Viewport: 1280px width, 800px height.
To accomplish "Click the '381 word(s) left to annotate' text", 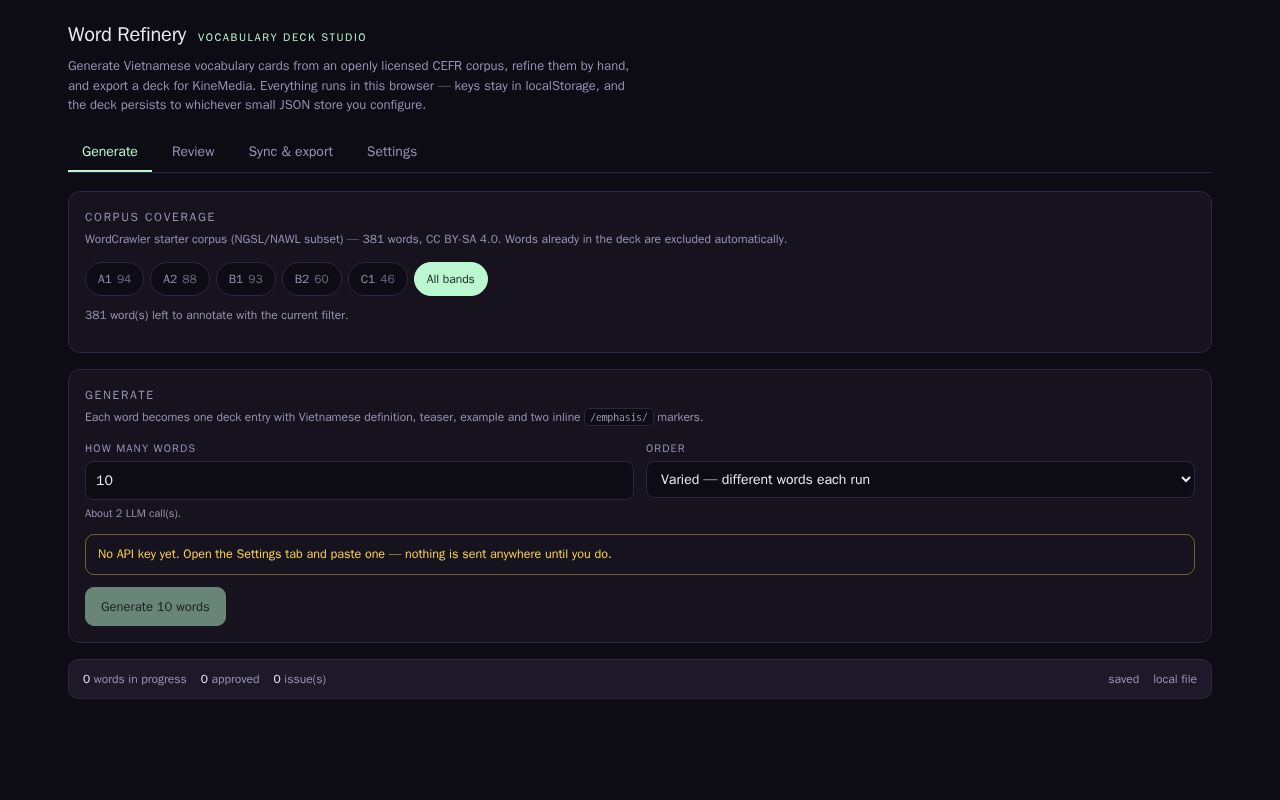I will point(217,315).
